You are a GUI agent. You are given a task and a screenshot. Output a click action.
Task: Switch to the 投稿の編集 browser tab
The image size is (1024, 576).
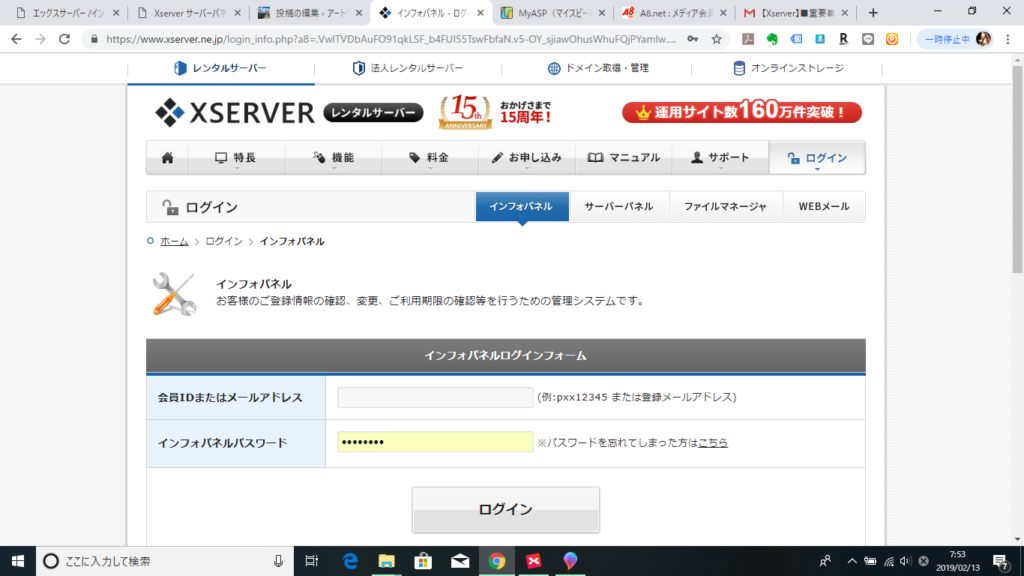click(310, 13)
